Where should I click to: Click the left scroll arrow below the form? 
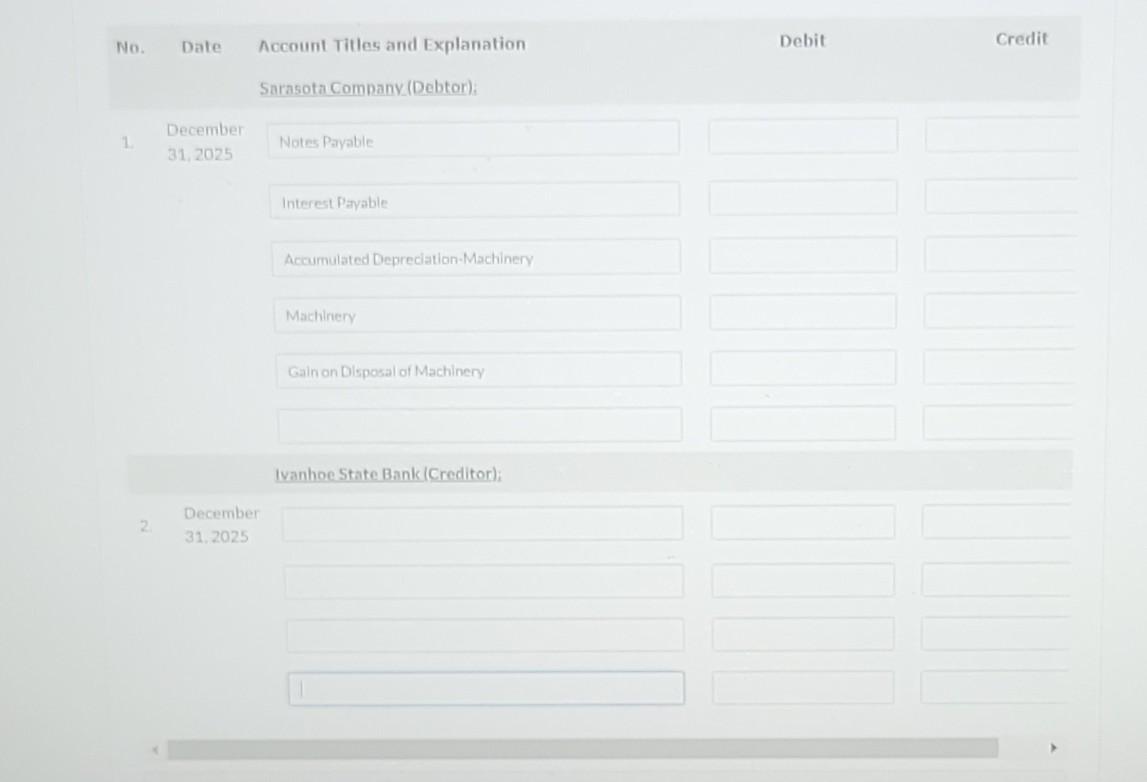tap(155, 745)
